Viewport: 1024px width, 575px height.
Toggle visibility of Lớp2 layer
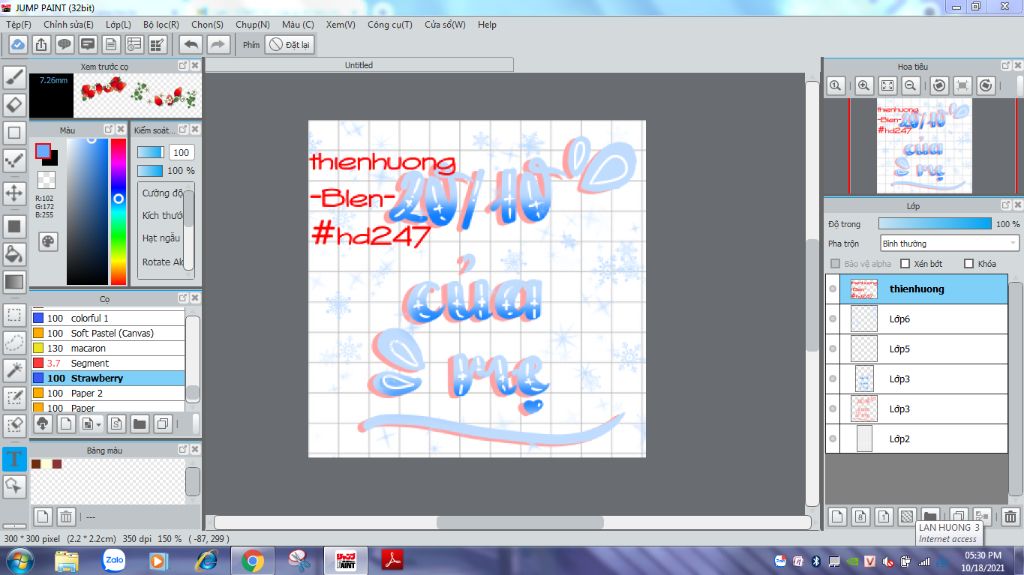coord(833,439)
